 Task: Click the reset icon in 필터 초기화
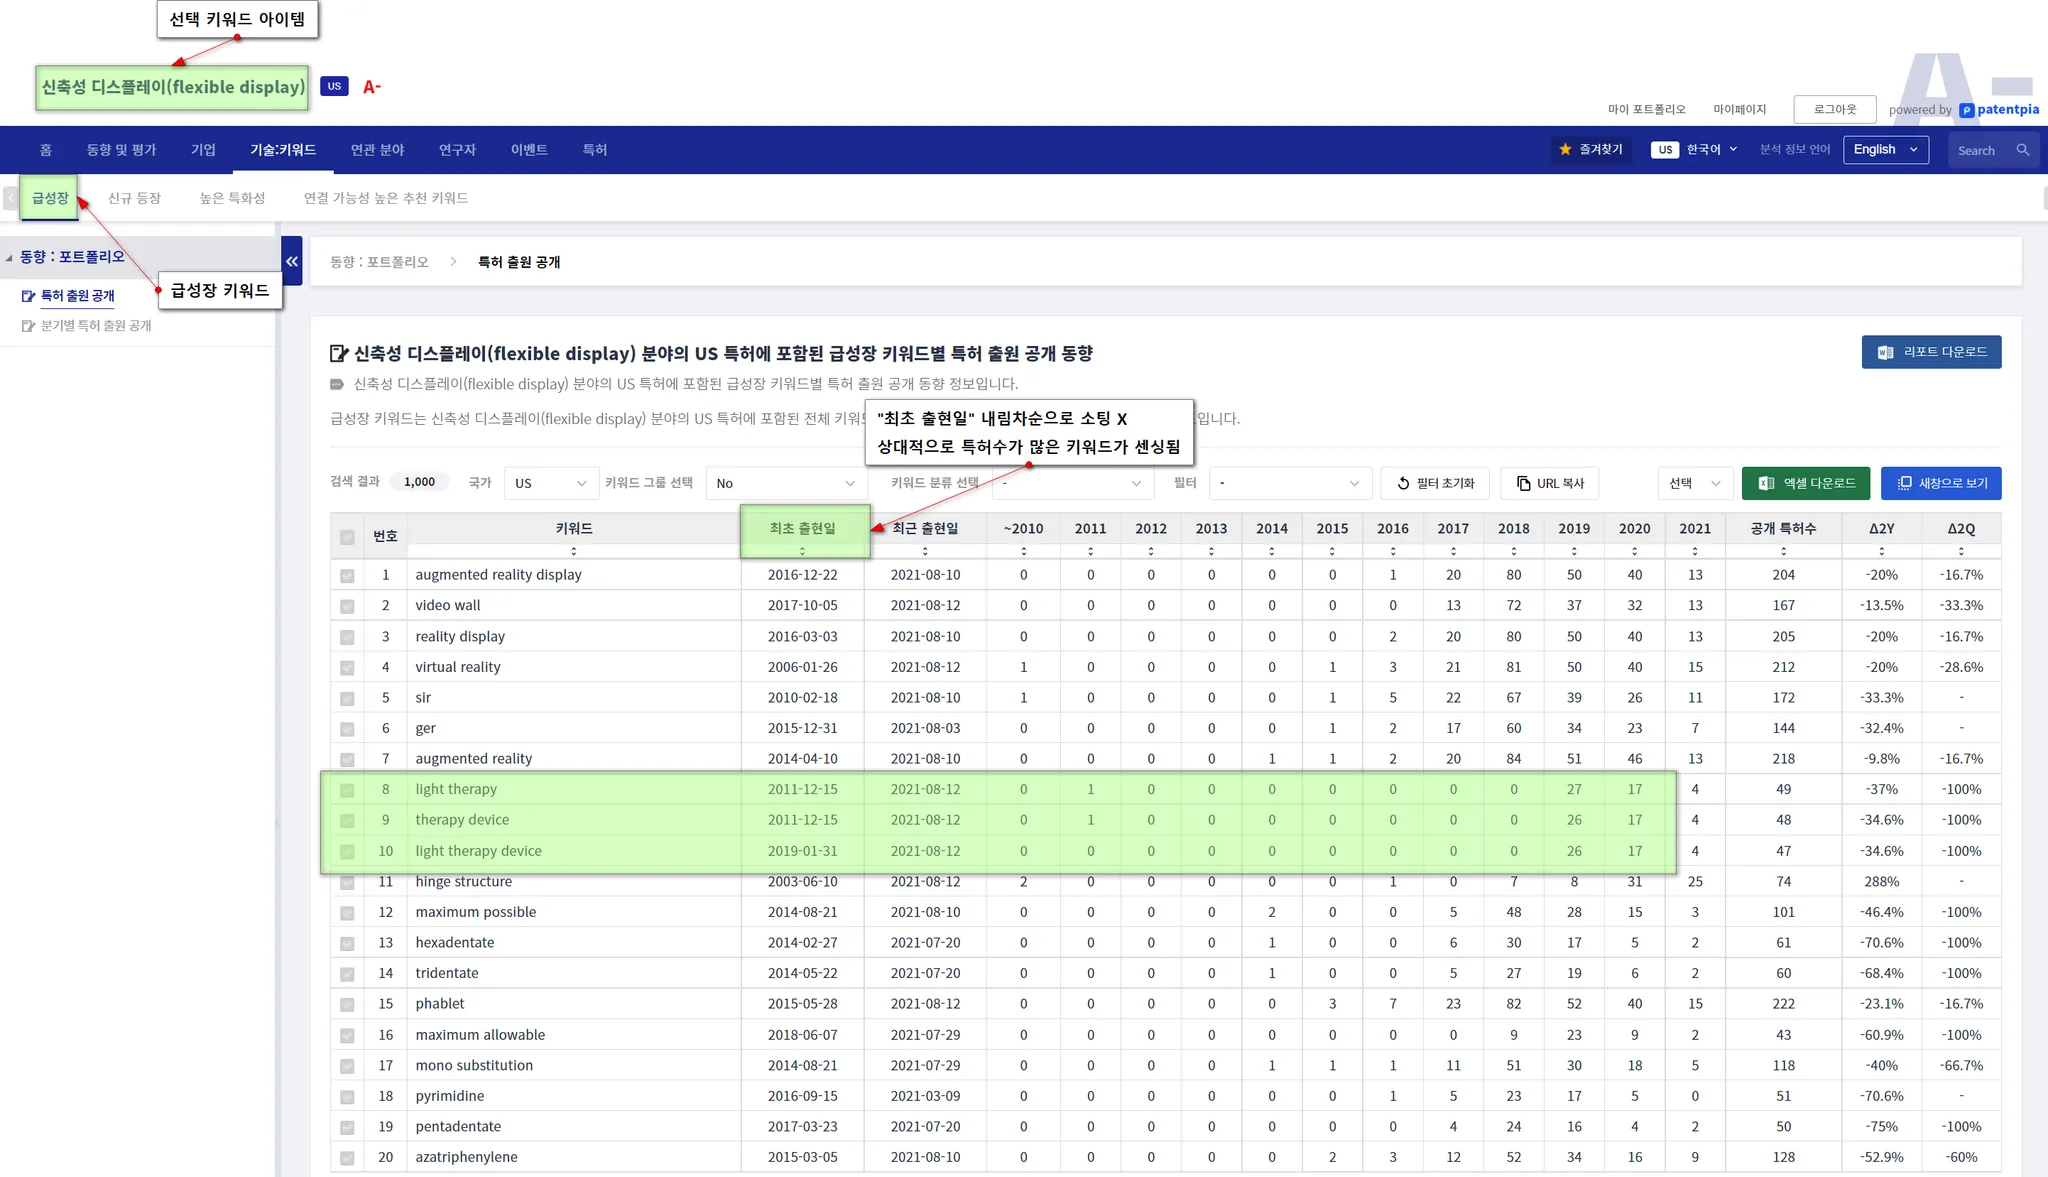[1403, 483]
